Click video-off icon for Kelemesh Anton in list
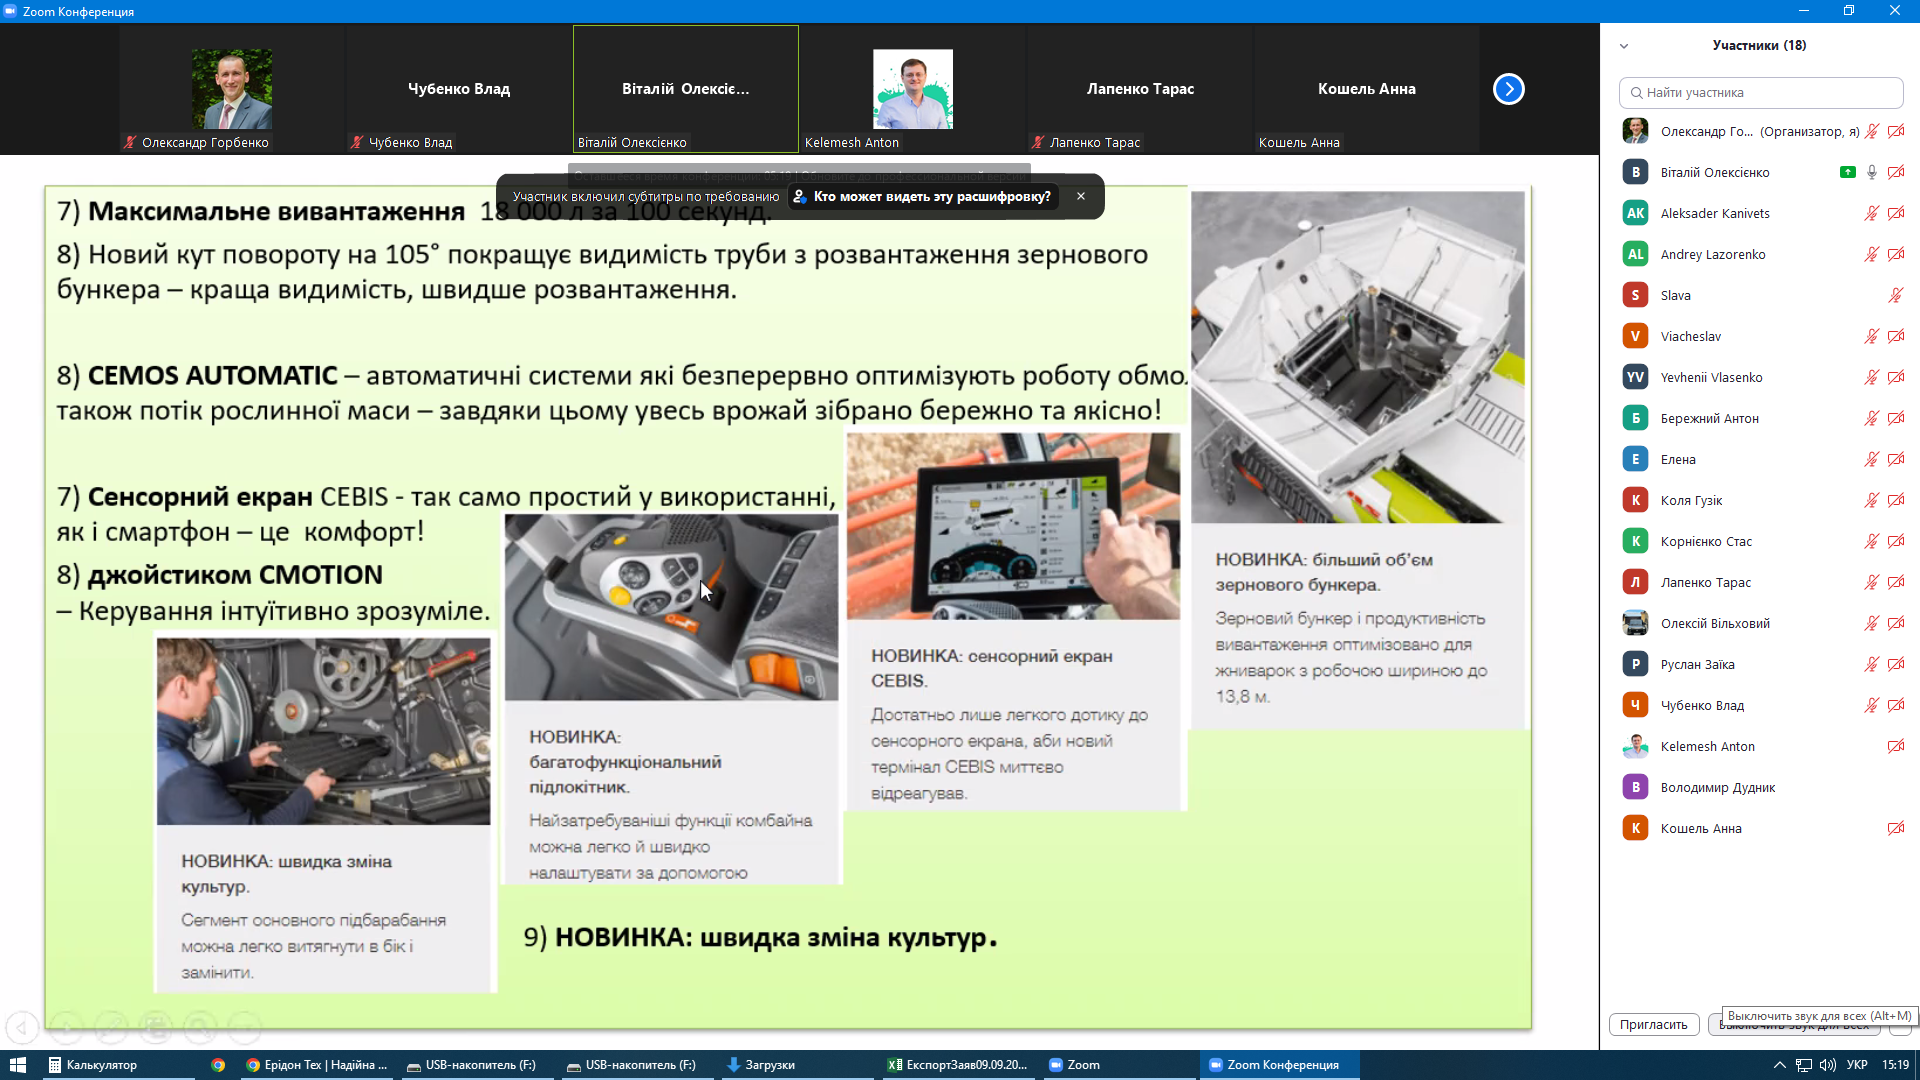1920x1080 pixels. tap(1896, 746)
